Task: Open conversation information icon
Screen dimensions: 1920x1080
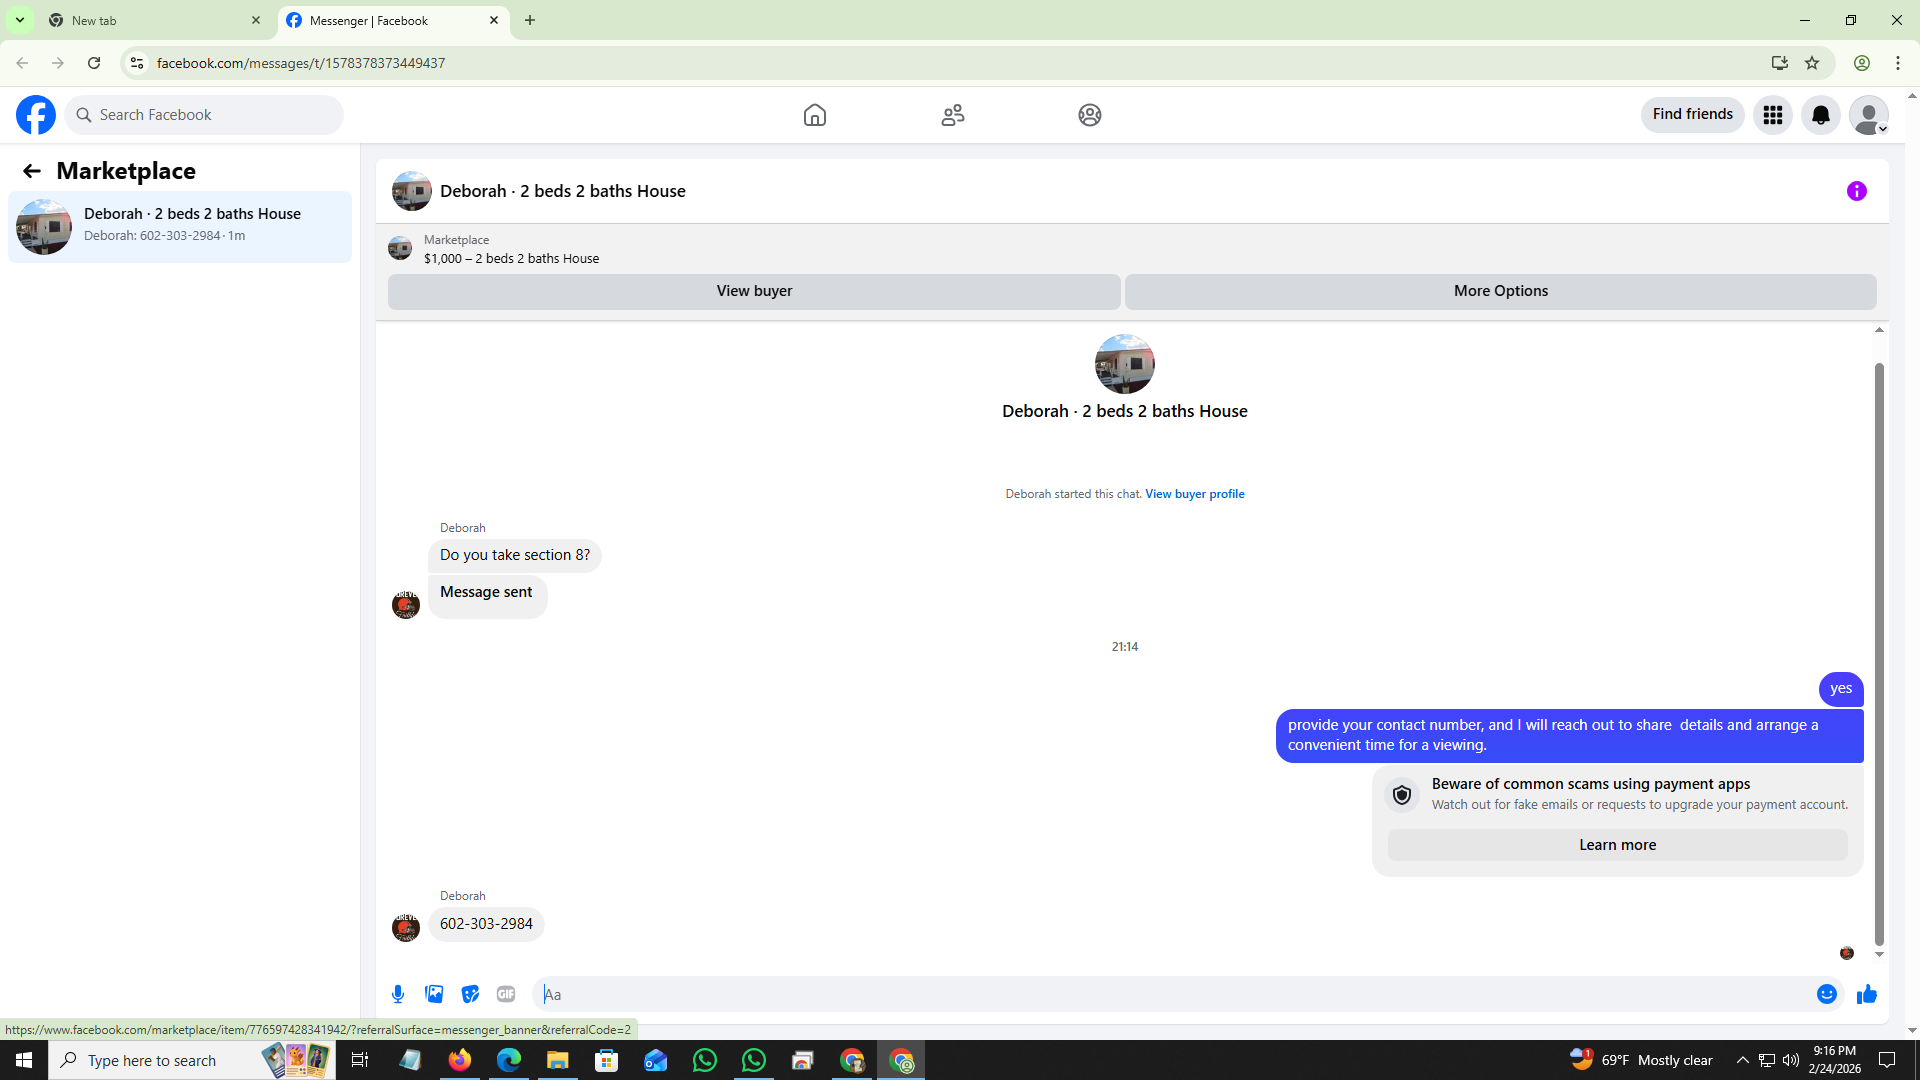Action: coord(1856,191)
